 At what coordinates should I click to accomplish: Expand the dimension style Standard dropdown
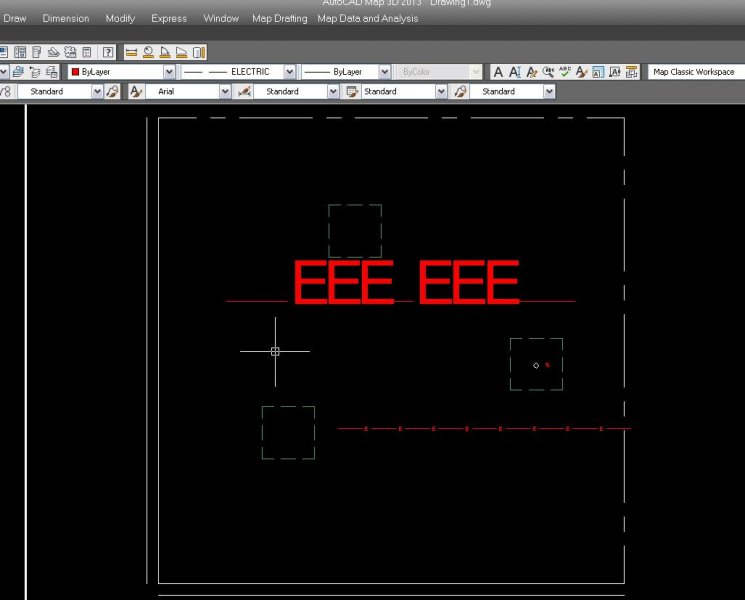click(333, 91)
